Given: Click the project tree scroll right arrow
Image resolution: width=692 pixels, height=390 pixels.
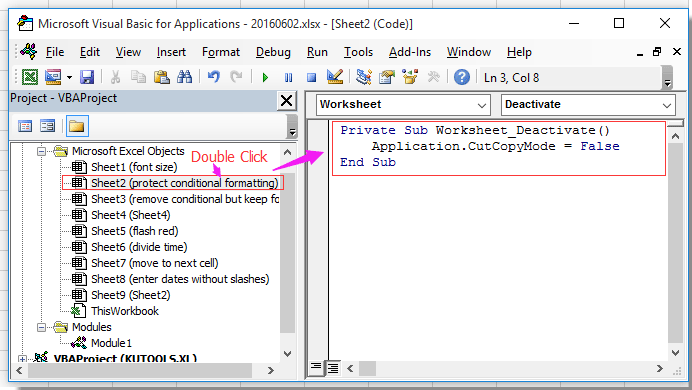Looking at the screenshot, I should coord(271,371).
